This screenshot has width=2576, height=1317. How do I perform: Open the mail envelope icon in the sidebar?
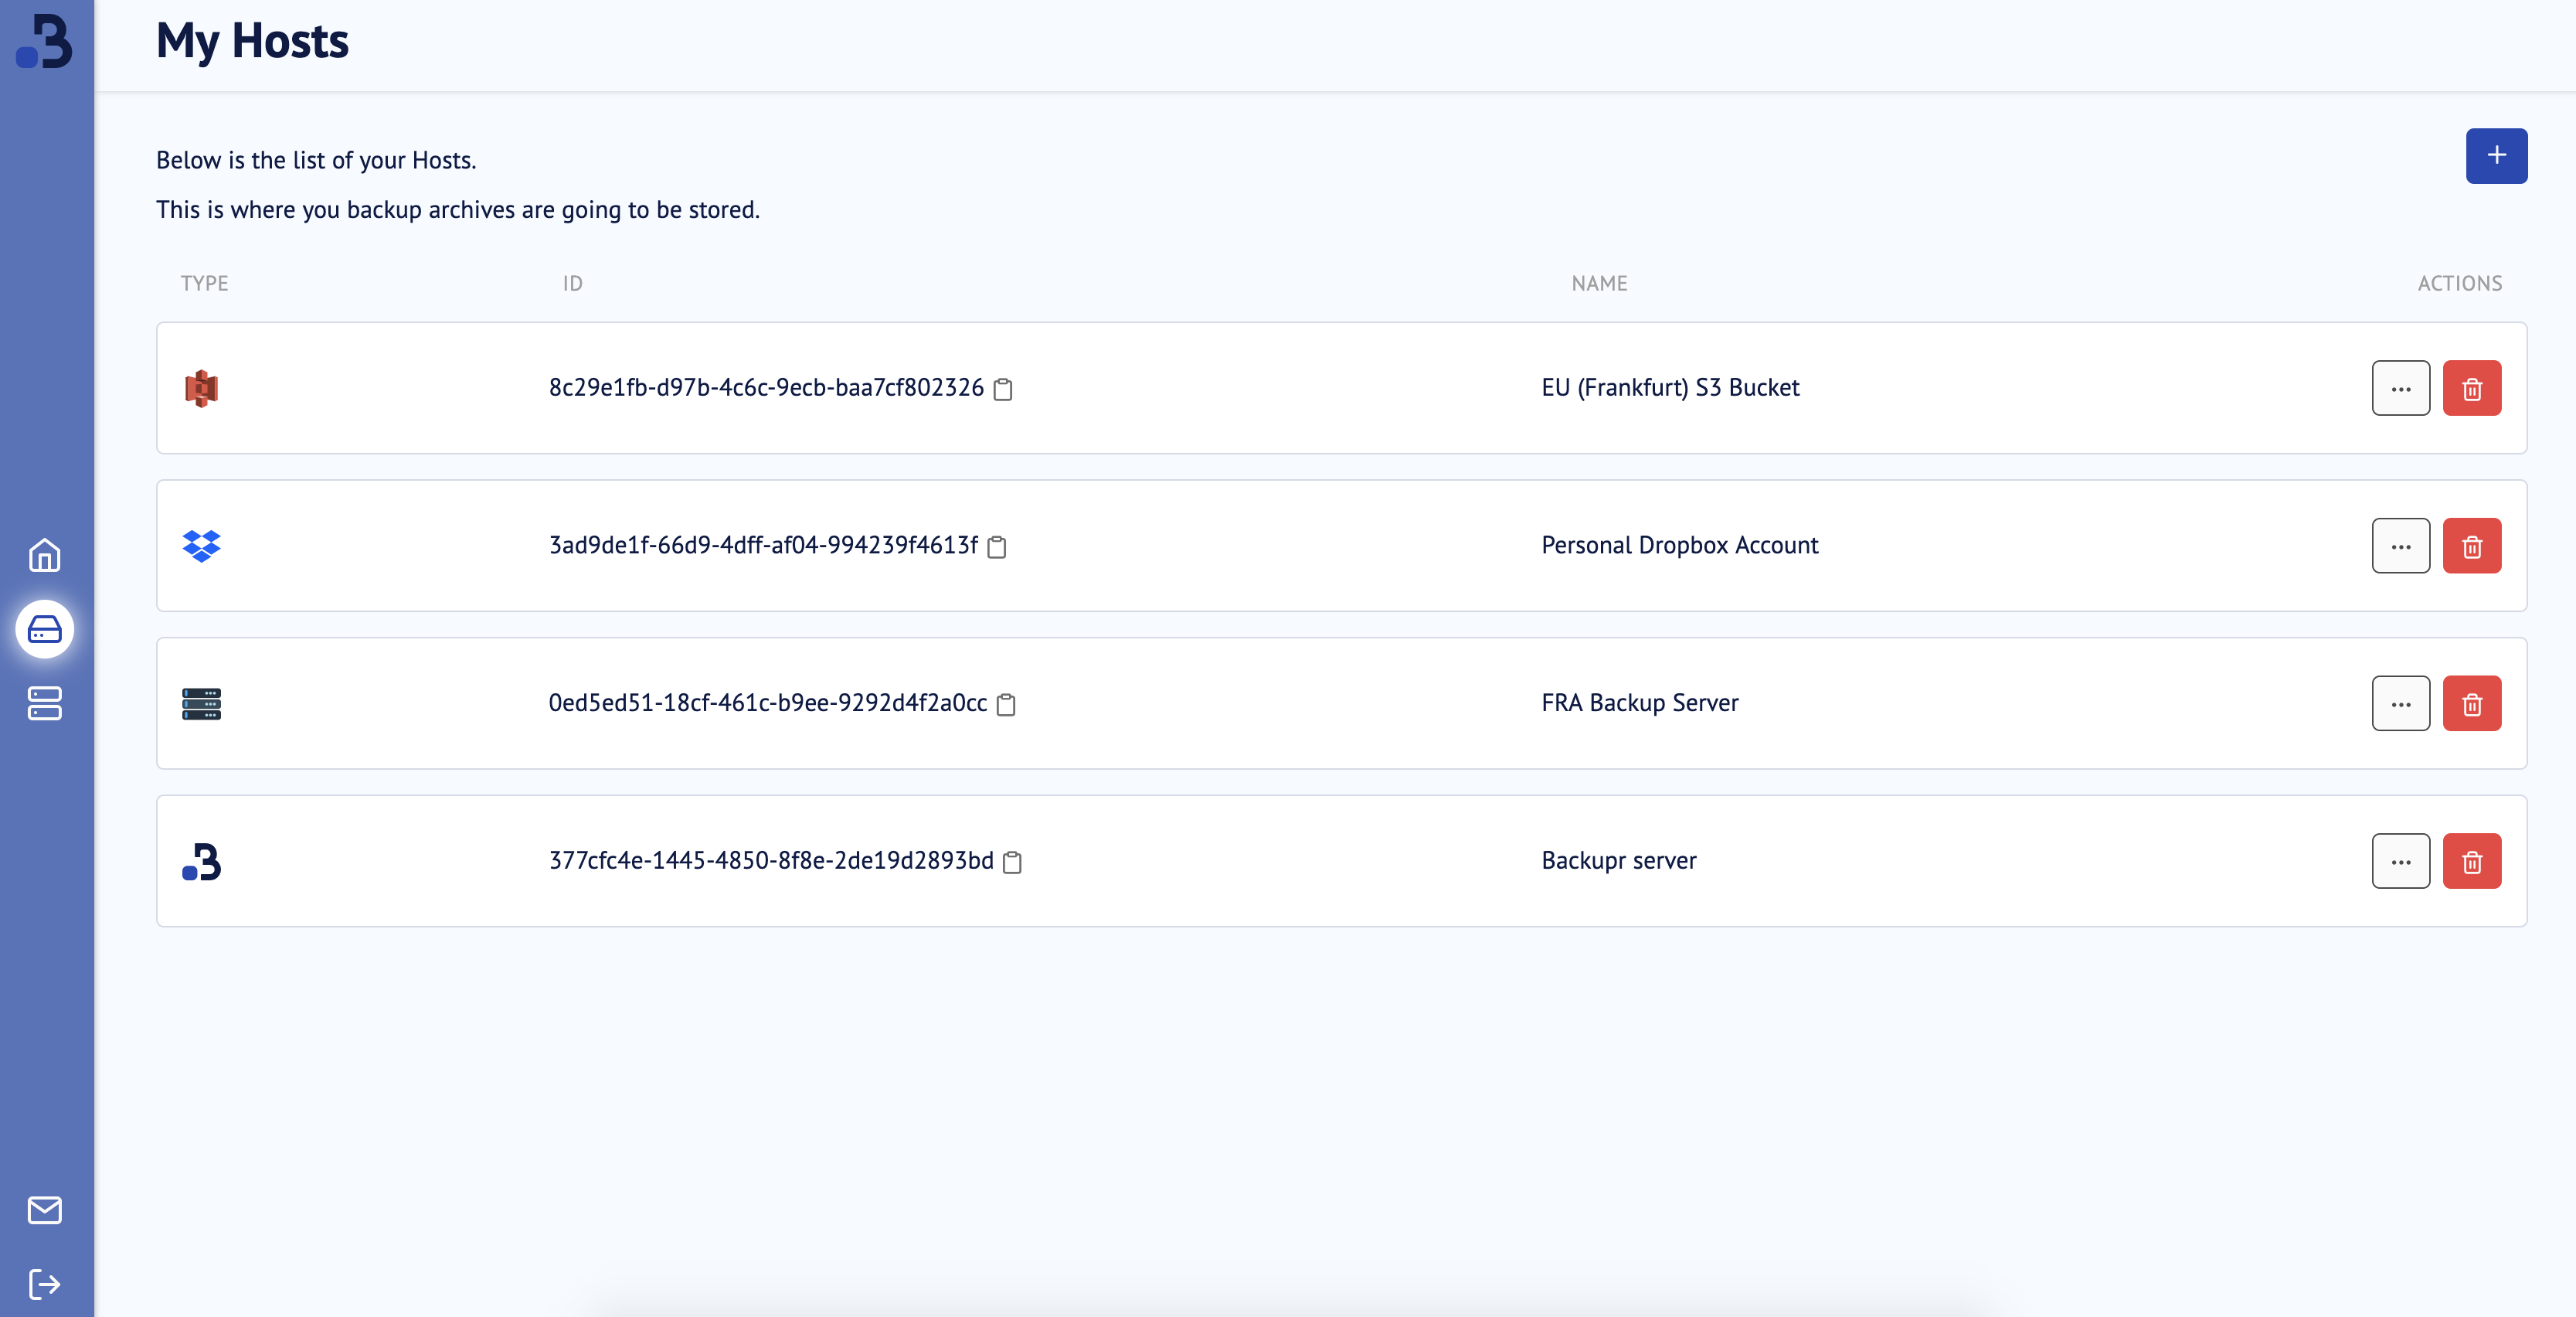(45, 1210)
